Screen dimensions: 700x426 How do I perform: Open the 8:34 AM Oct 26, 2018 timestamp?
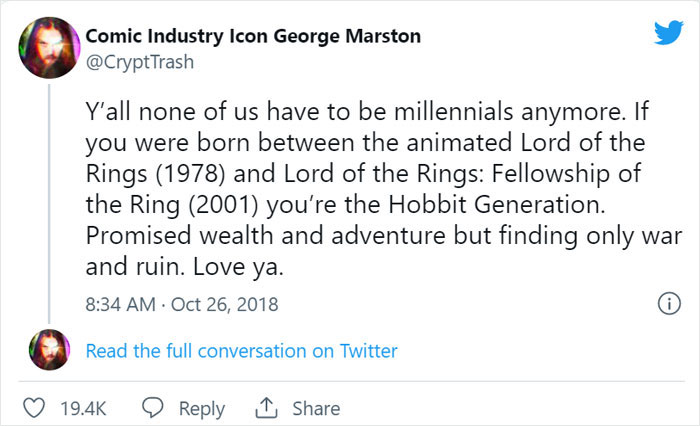182,304
